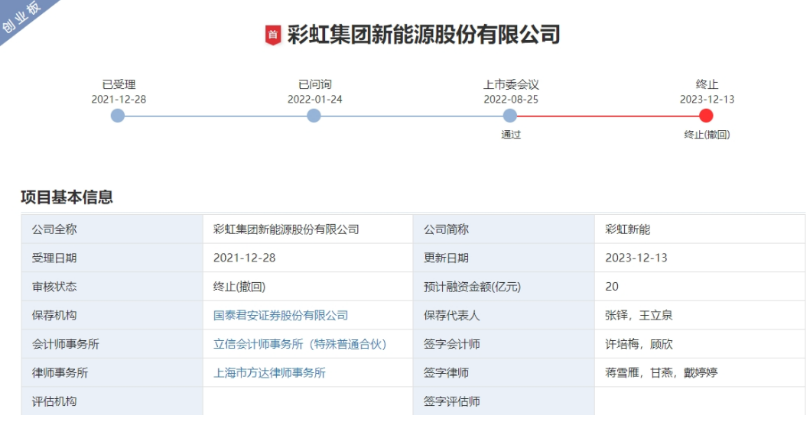Click the 已受理 stage label

[x=119, y=84]
